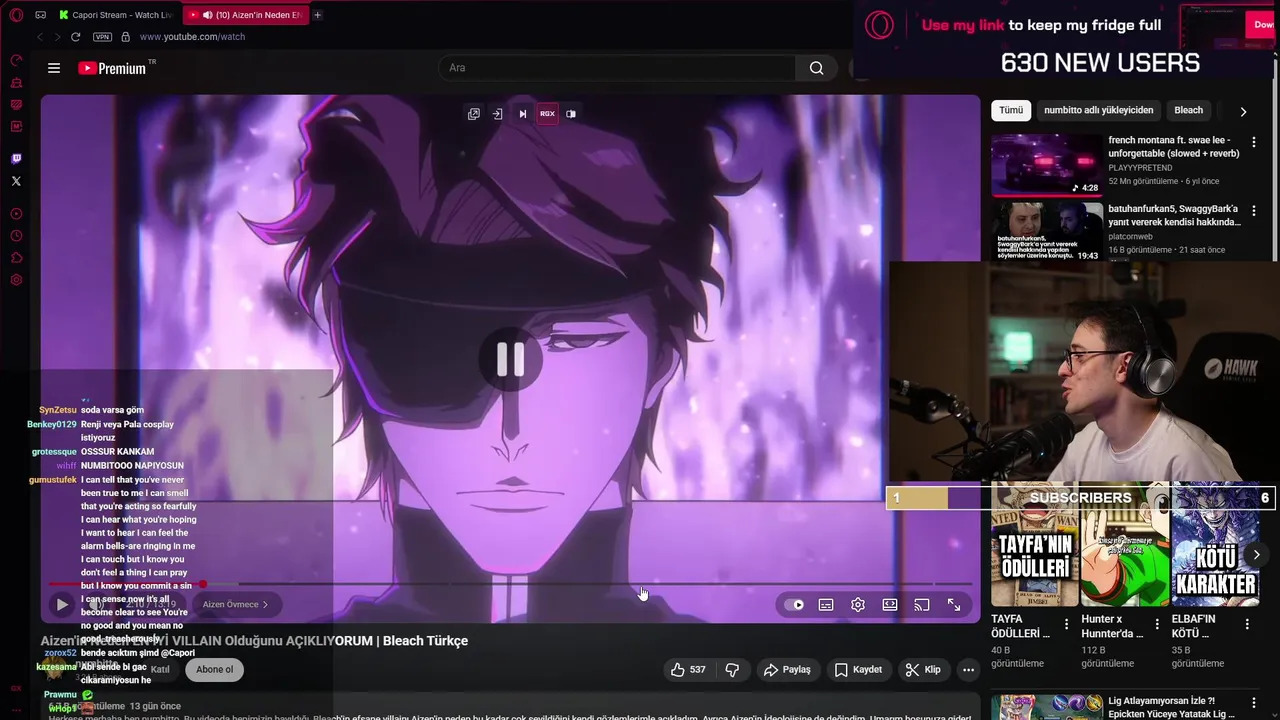
Task: Toggle subtitles/closed captions button
Action: 826,605
